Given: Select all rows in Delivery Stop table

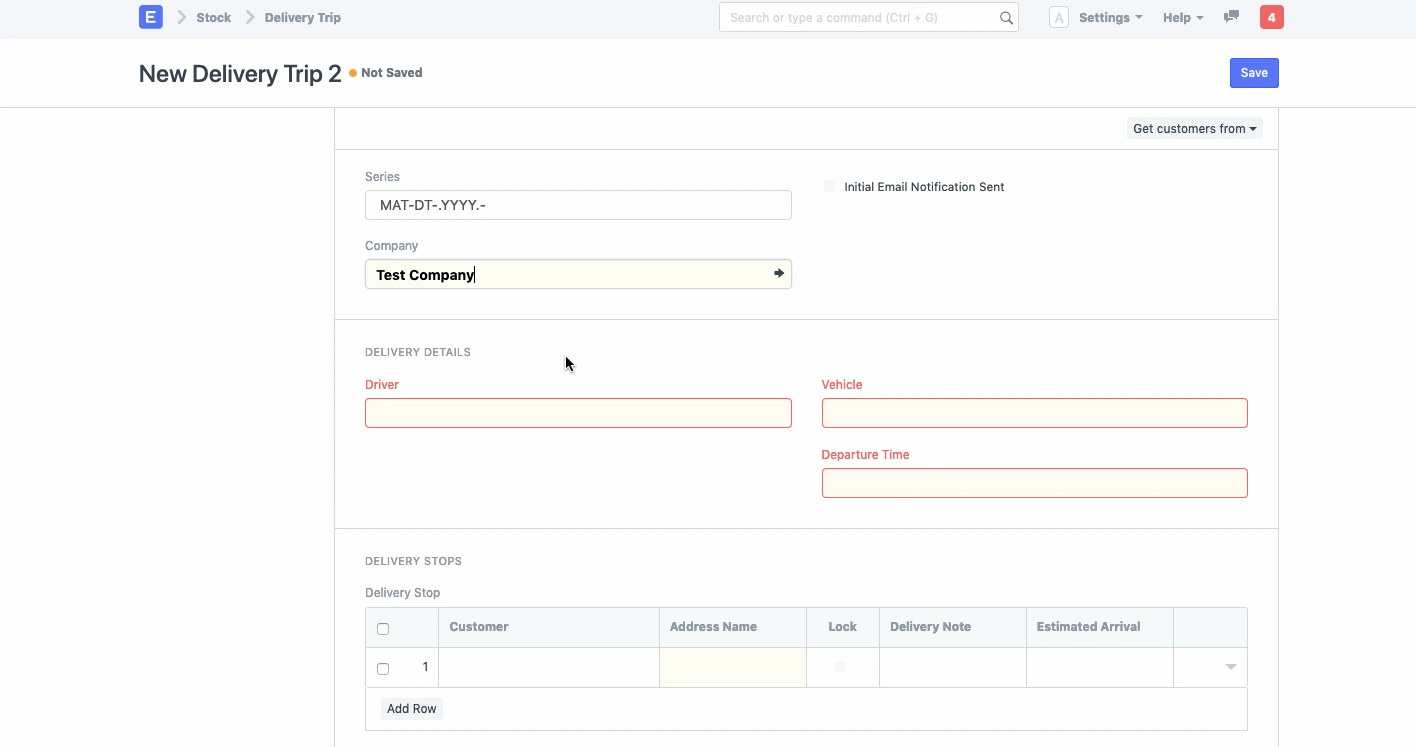Looking at the screenshot, I should pos(383,629).
